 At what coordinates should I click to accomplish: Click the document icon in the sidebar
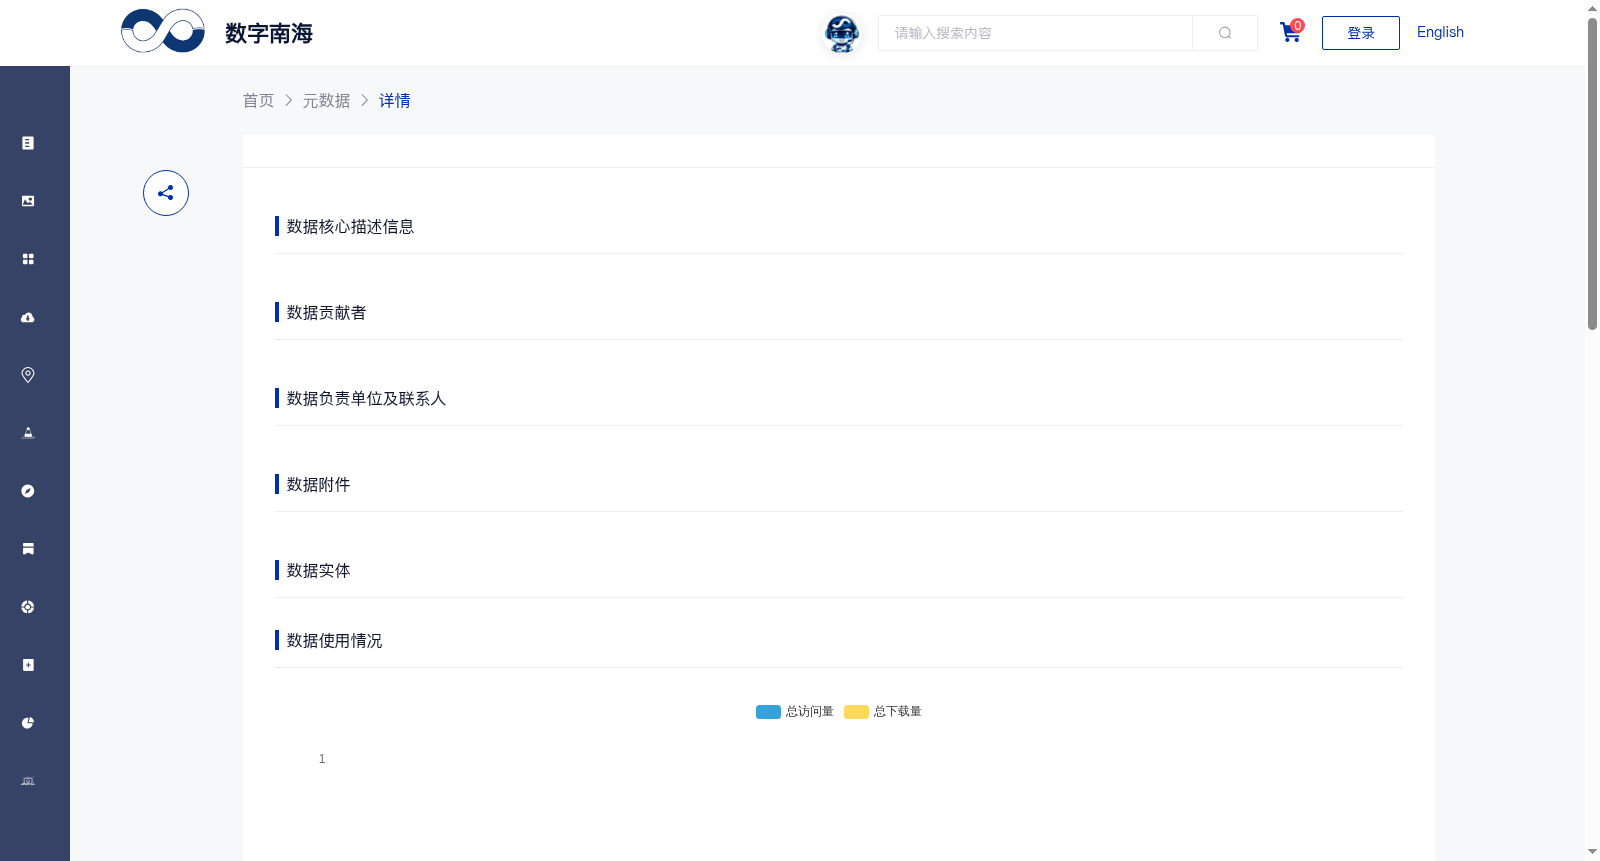[28, 143]
